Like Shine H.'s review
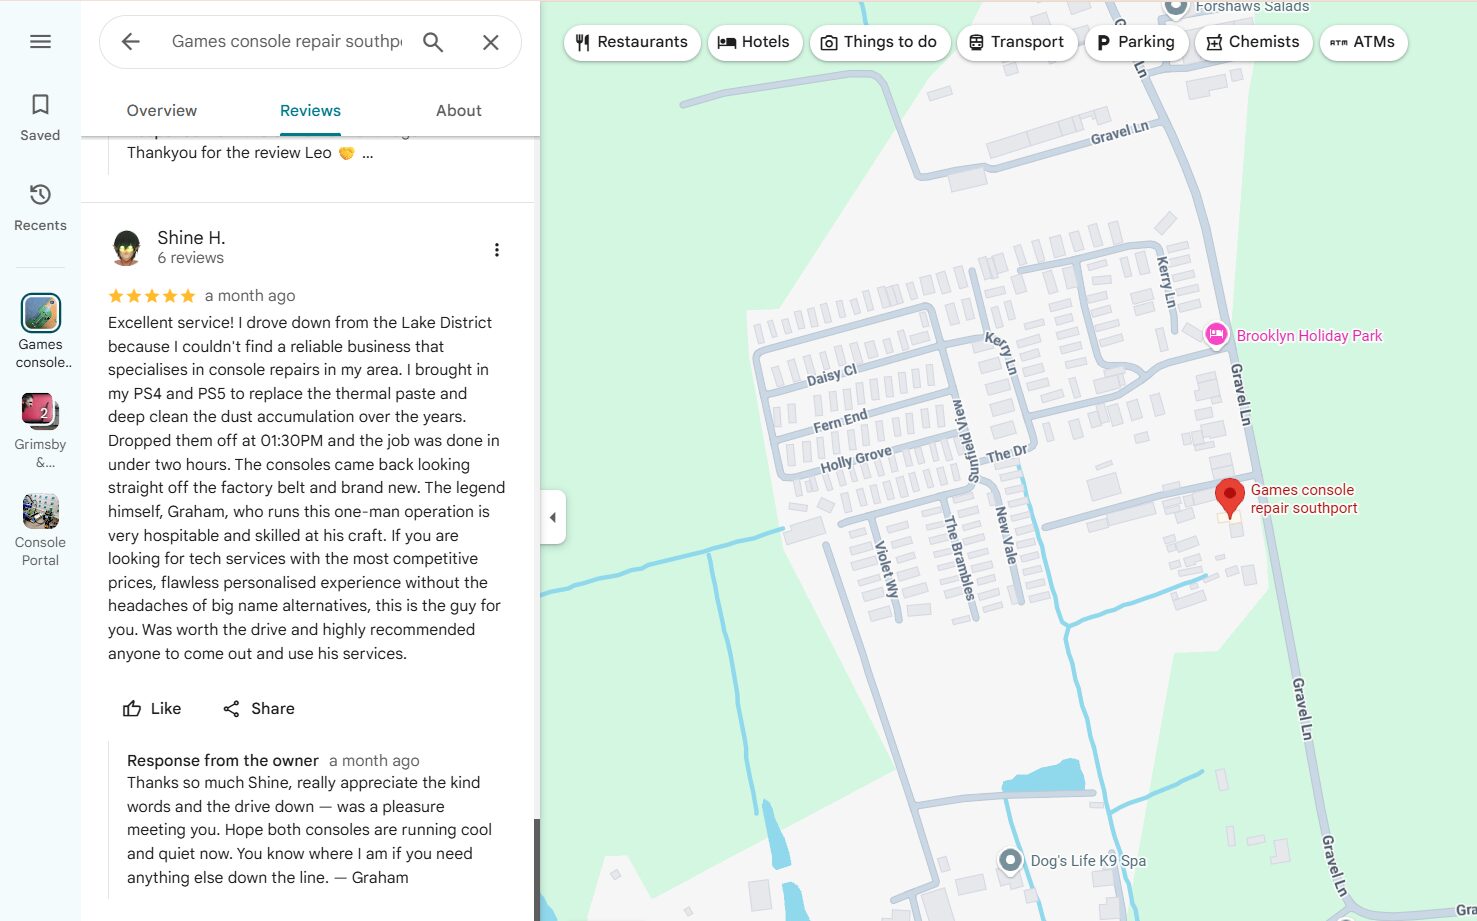 (x=151, y=708)
